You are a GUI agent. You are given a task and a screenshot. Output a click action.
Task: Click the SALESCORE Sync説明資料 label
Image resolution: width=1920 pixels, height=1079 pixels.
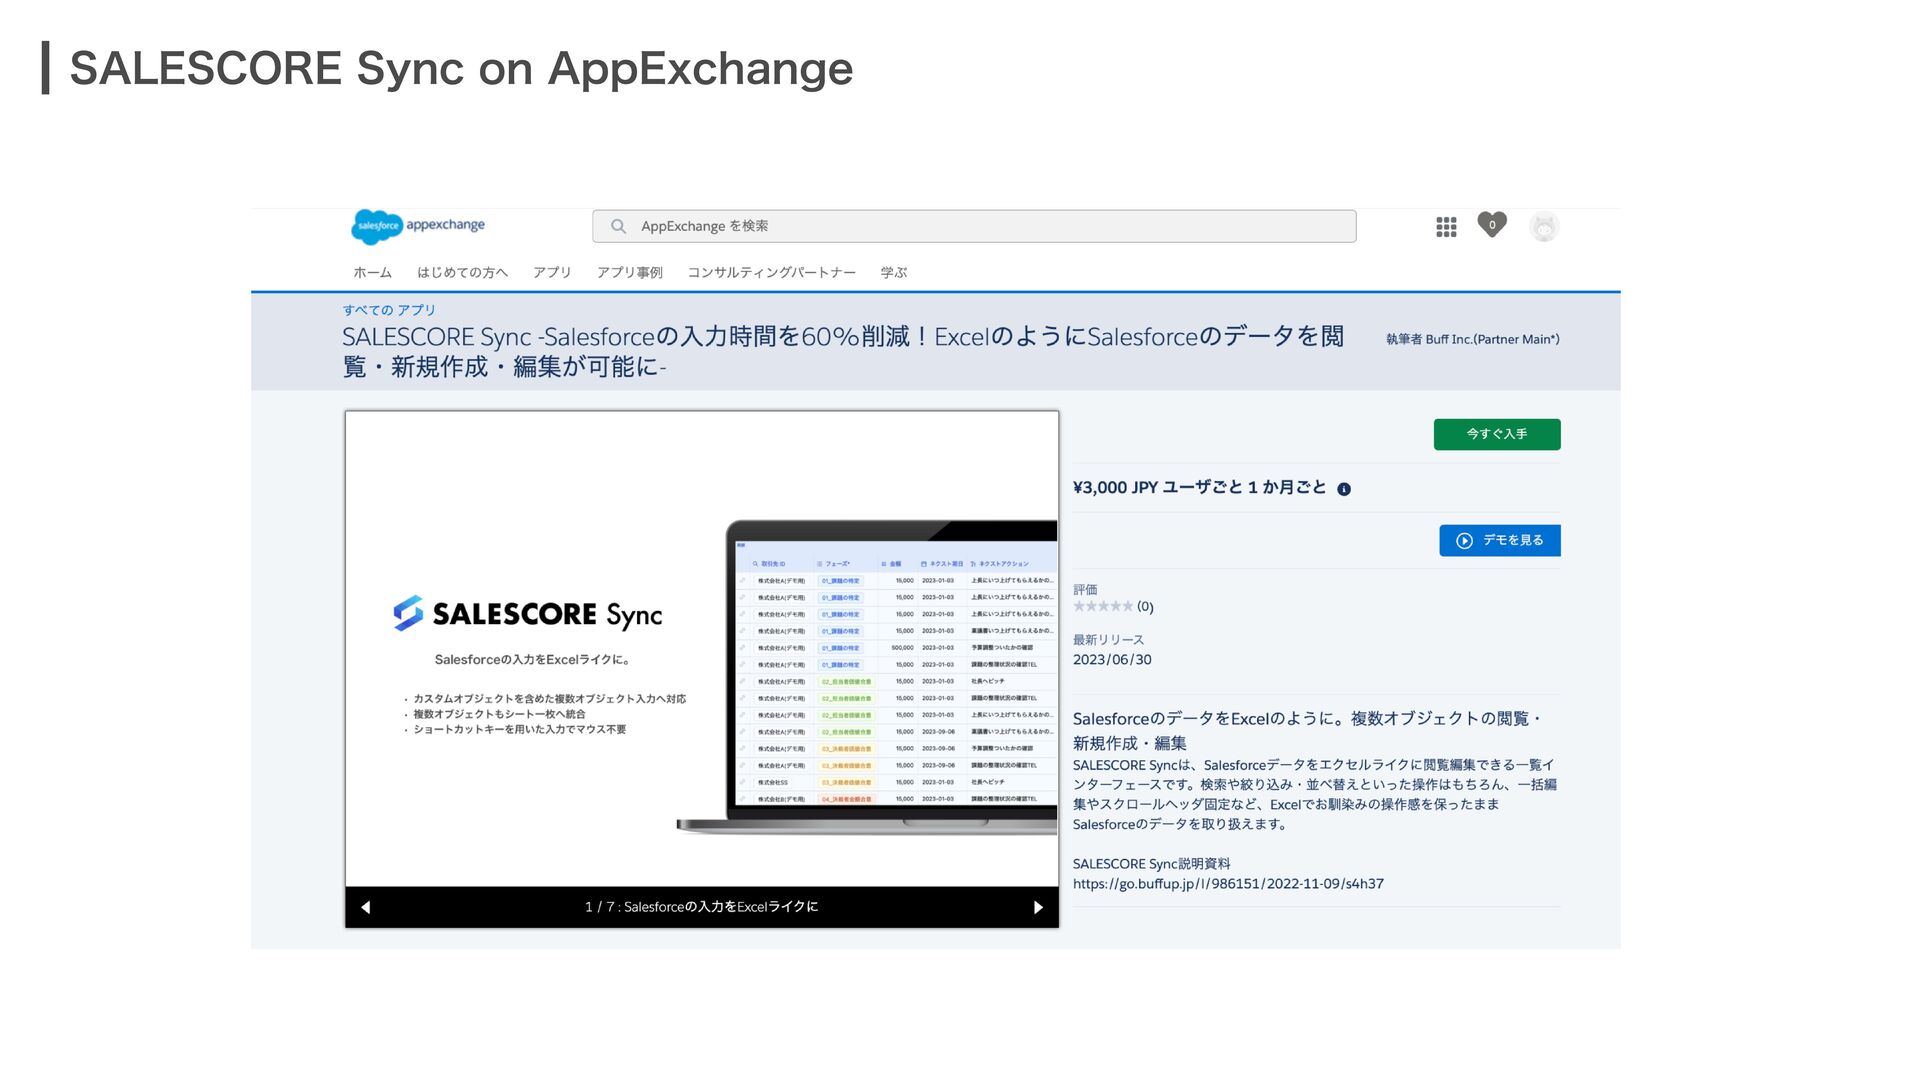tap(1151, 864)
